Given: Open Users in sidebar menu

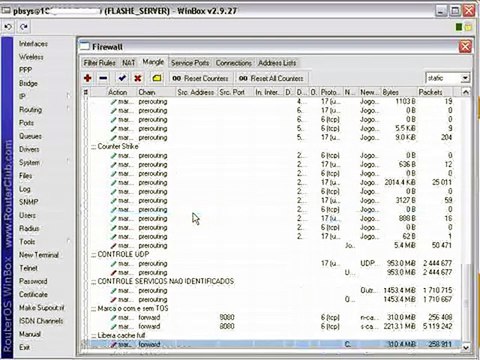Looking at the screenshot, I should pos(27,215).
